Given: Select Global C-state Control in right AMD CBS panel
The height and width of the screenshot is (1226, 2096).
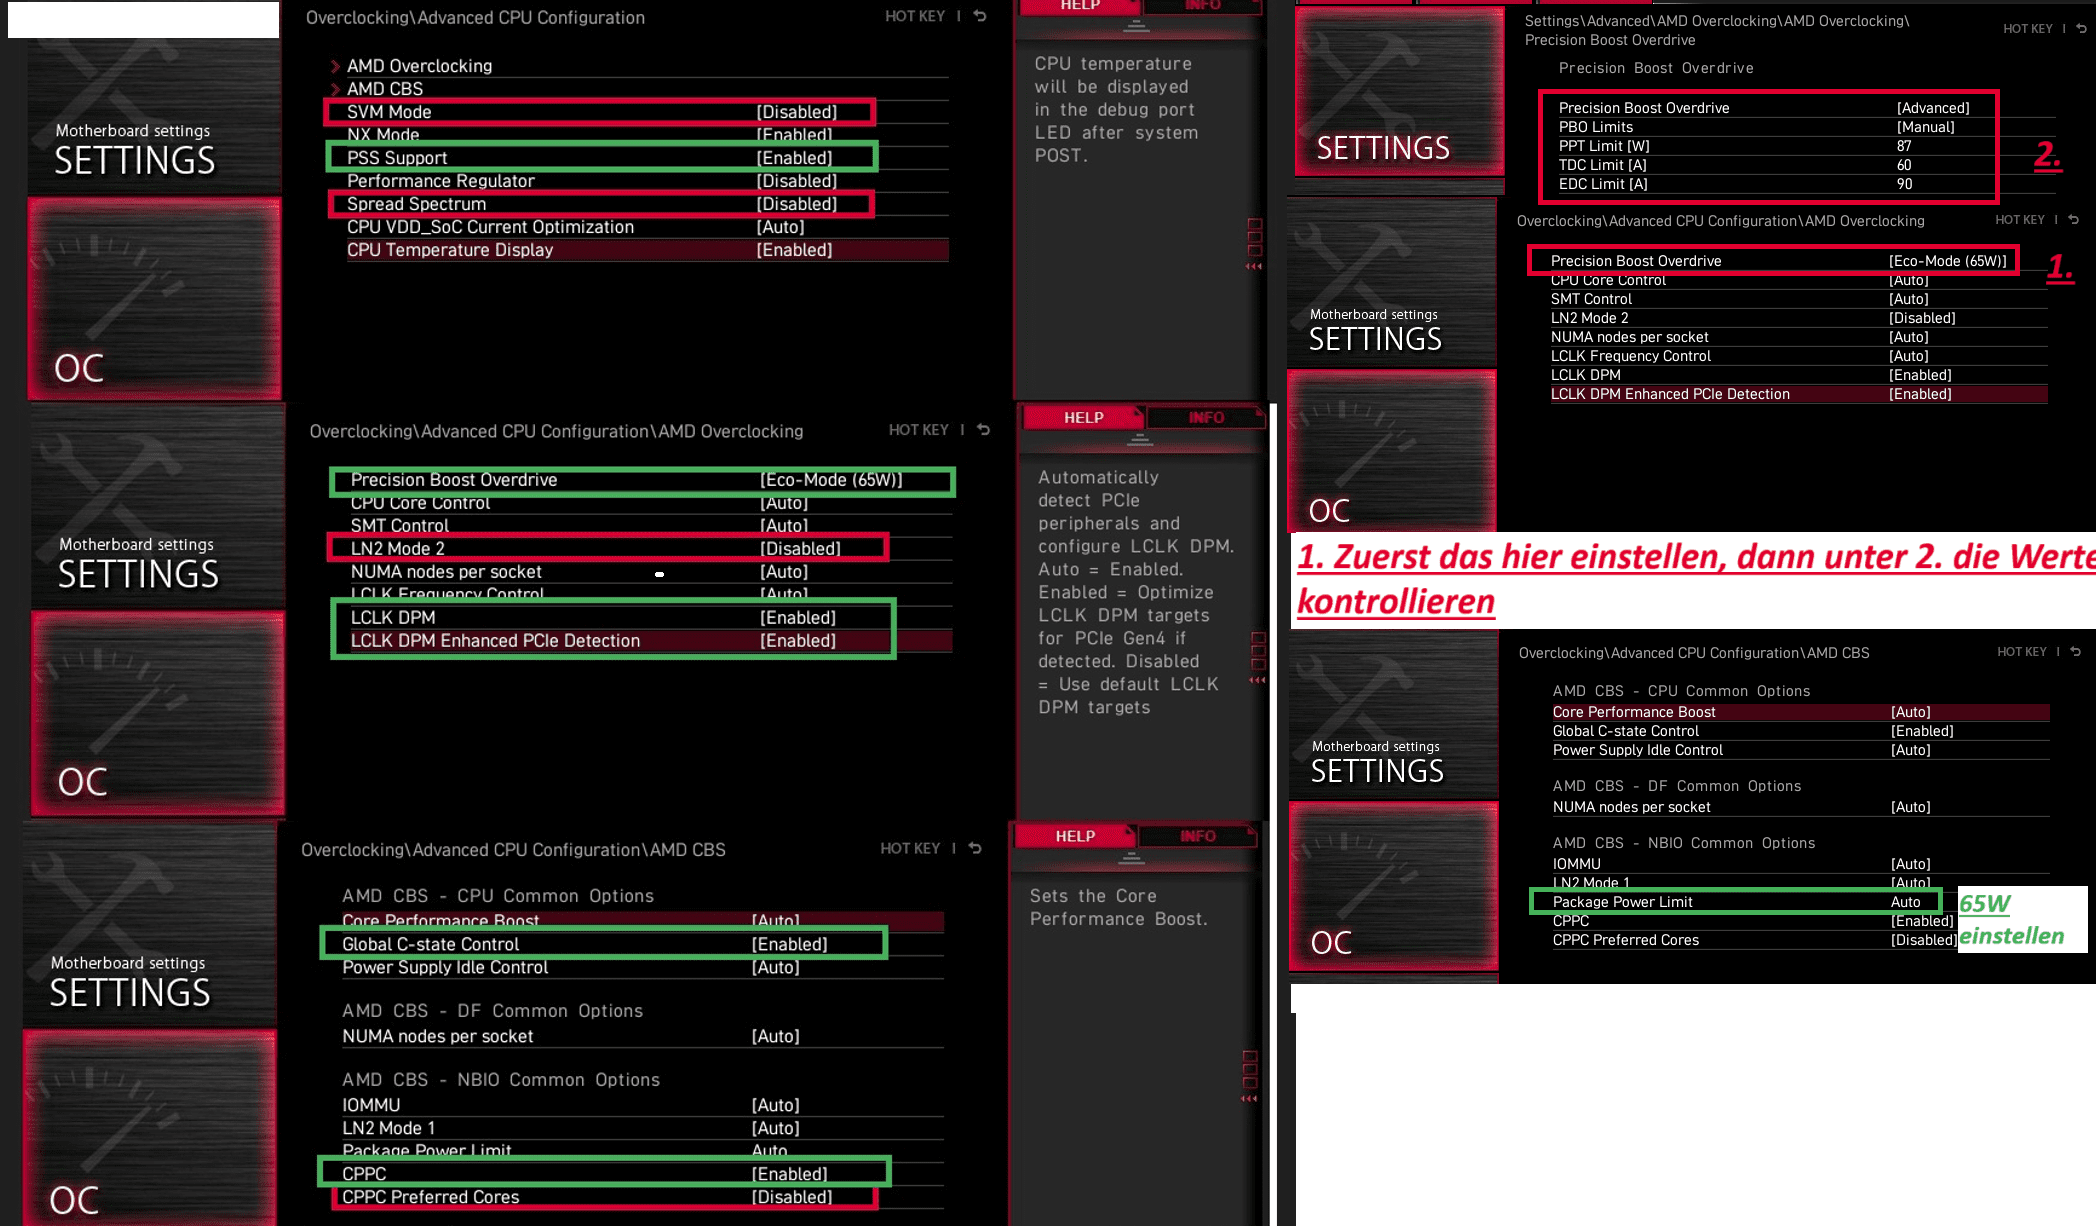Looking at the screenshot, I should [1800, 731].
